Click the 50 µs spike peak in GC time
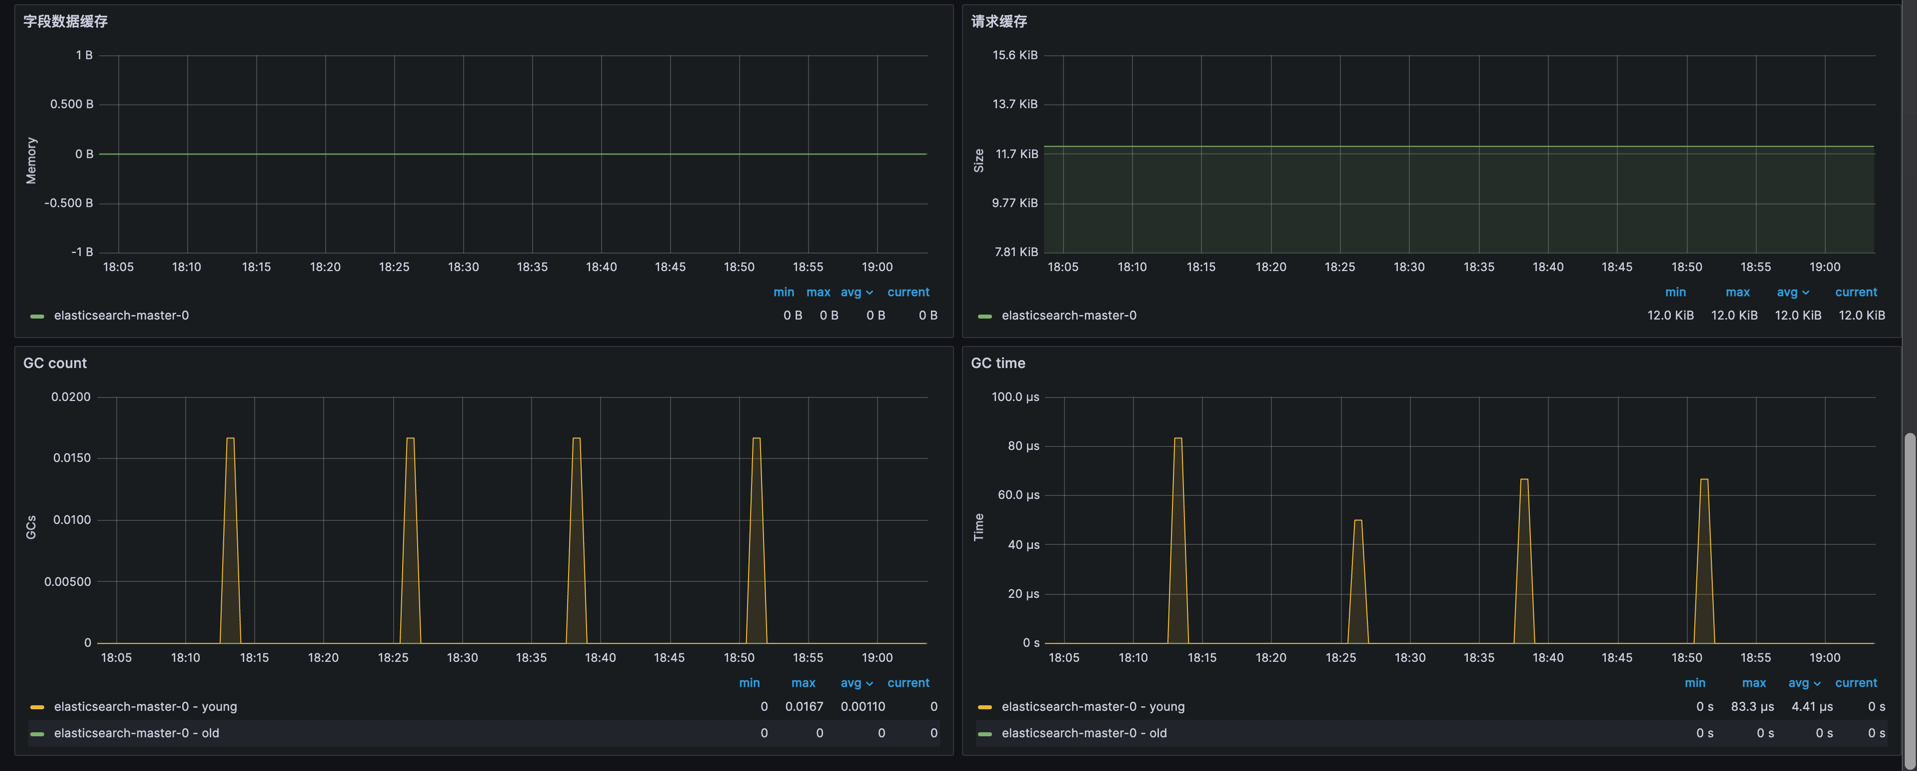The width and height of the screenshot is (1917, 771). [x=1358, y=520]
